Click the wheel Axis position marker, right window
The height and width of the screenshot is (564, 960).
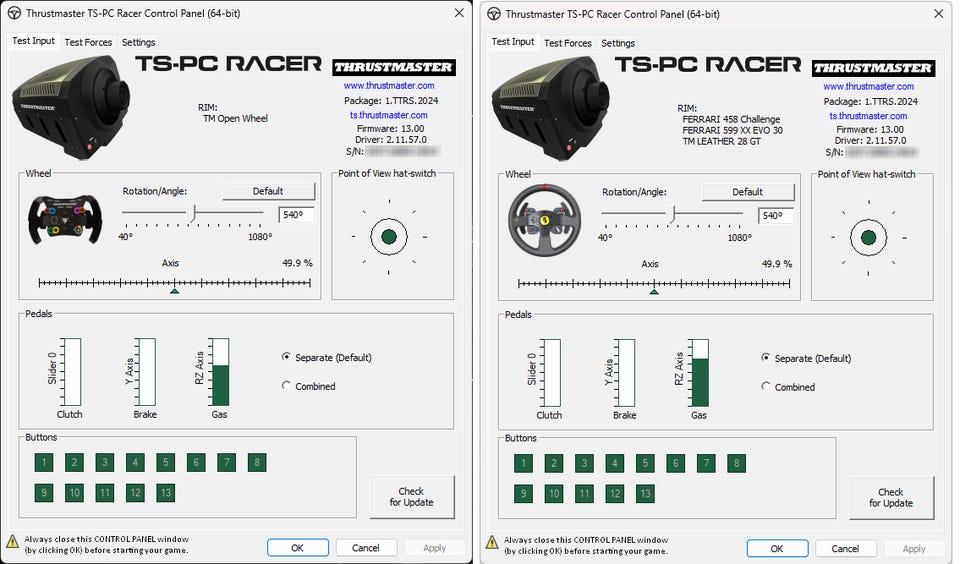(x=654, y=291)
